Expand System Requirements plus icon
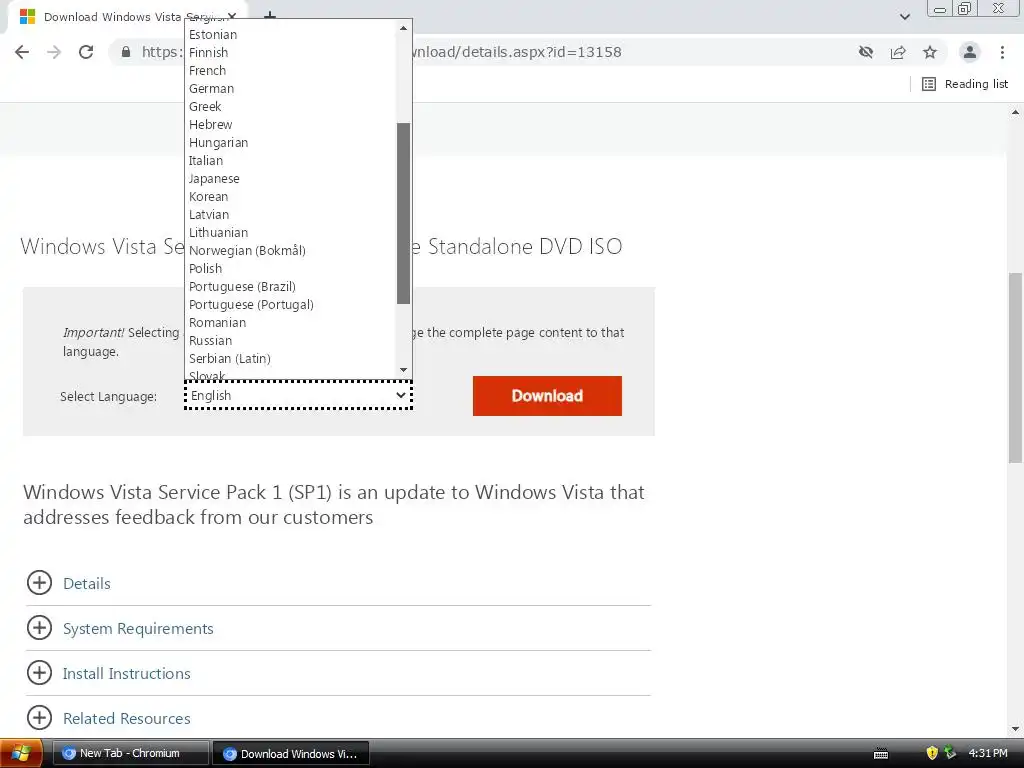The width and height of the screenshot is (1024, 768). (x=39, y=628)
